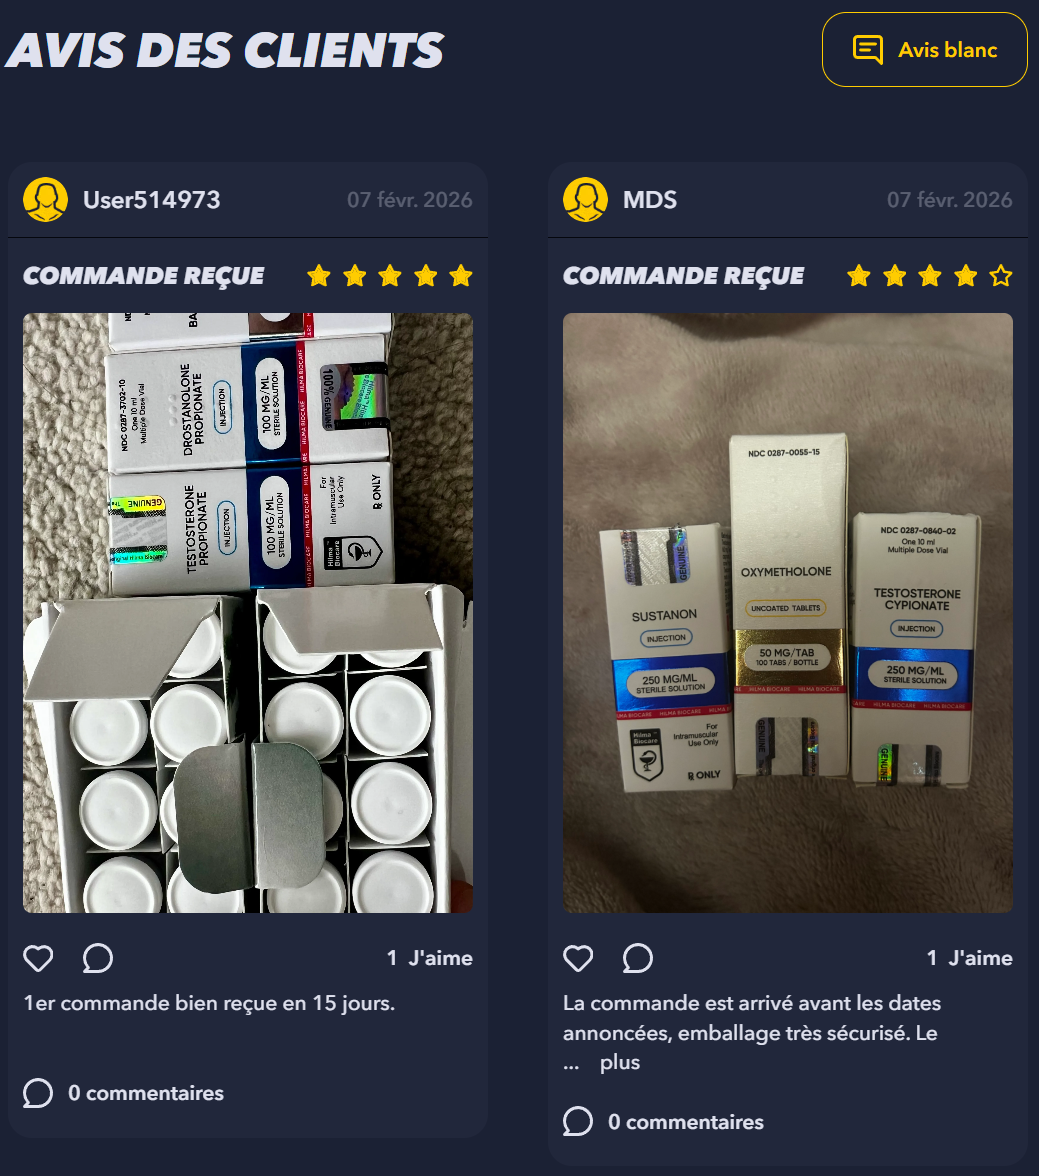The height and width of the screenshot is (1176, 1039).
Task: View User514973's product photo
Action: coord(248,613)
